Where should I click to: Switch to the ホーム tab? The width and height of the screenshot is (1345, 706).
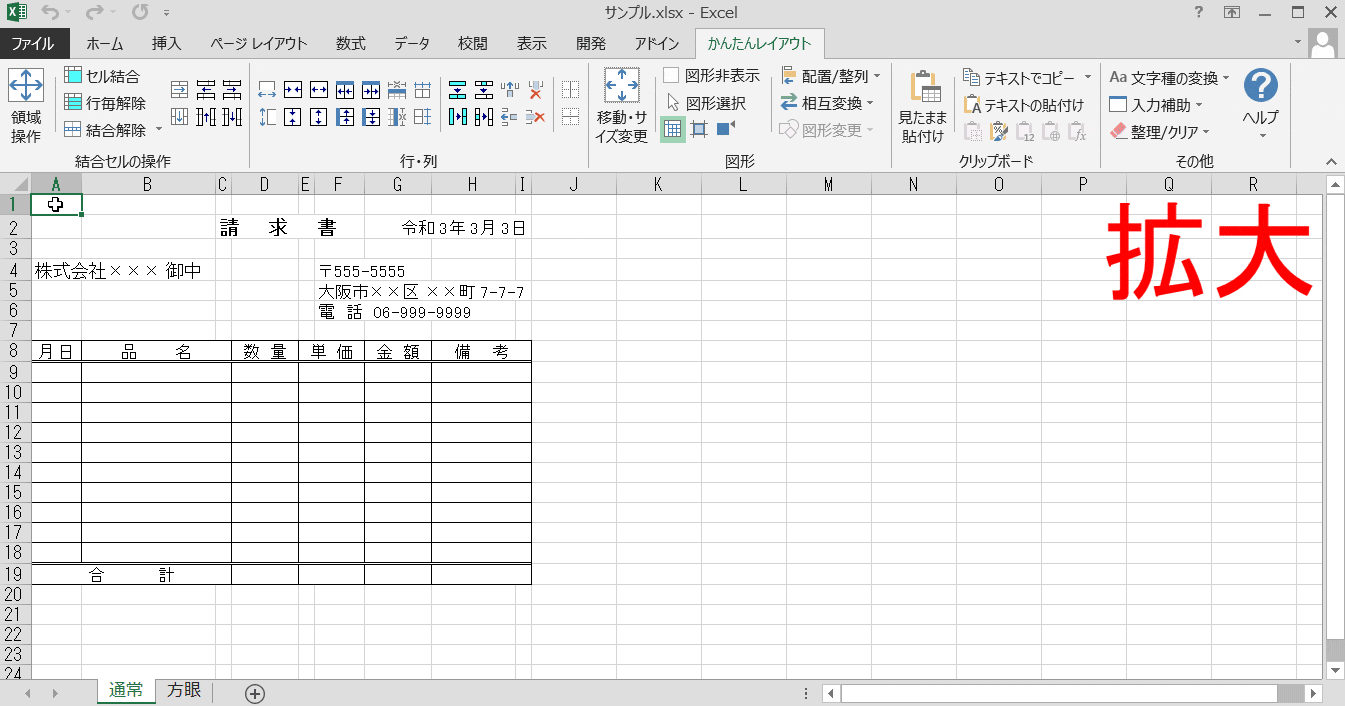(x=105, y=43)
